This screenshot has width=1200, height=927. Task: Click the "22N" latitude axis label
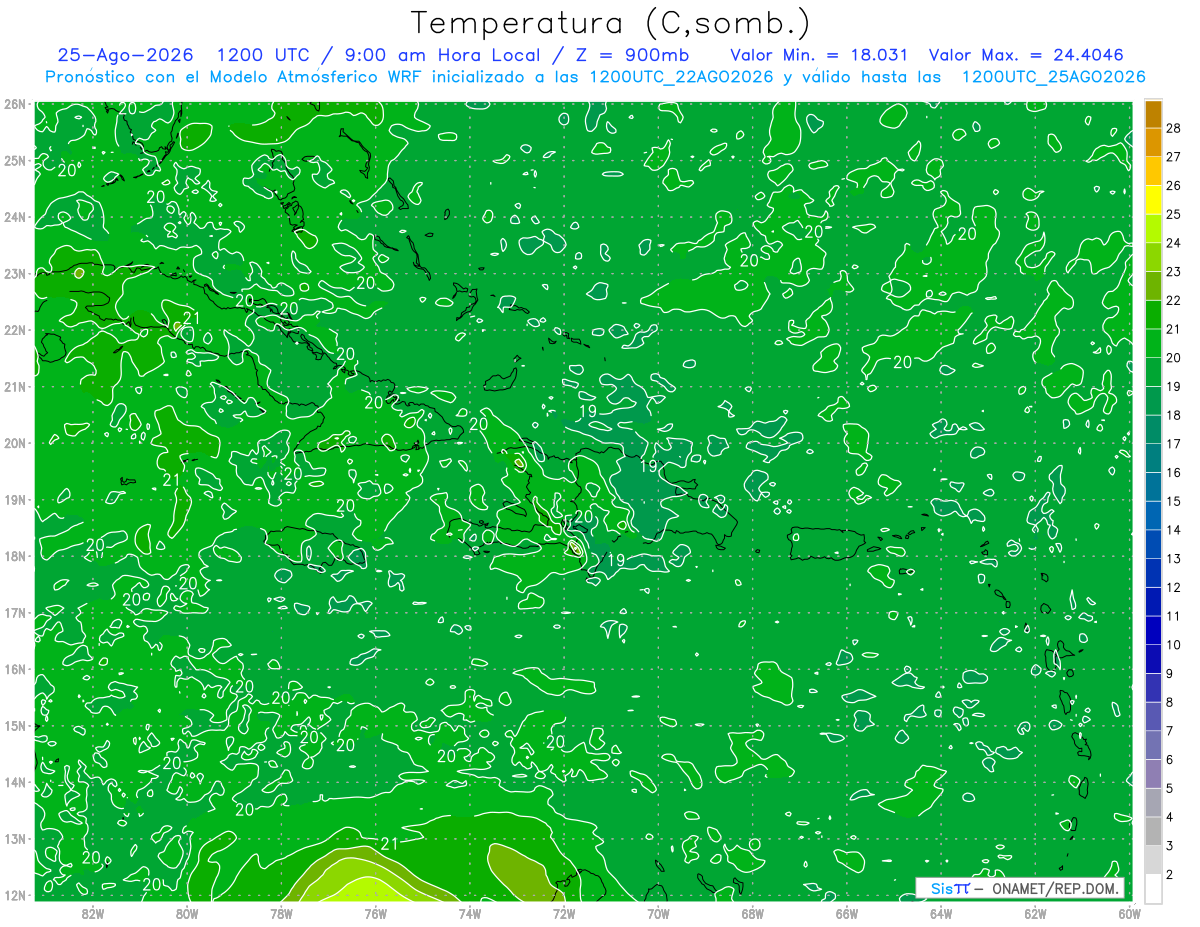(x=14, y=330)
